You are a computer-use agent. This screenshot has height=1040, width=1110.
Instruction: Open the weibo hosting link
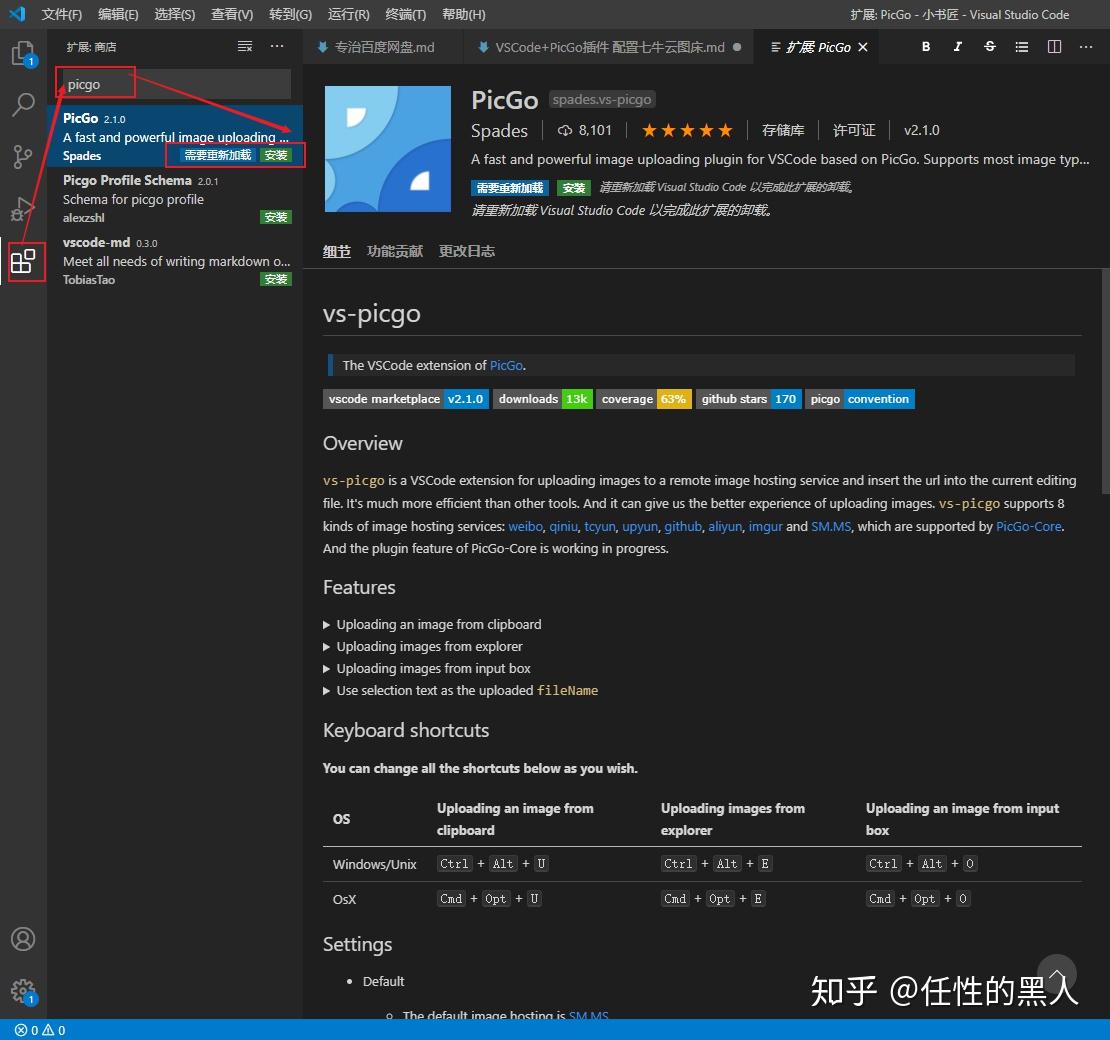pyautogui.click(x=525, y=527)
